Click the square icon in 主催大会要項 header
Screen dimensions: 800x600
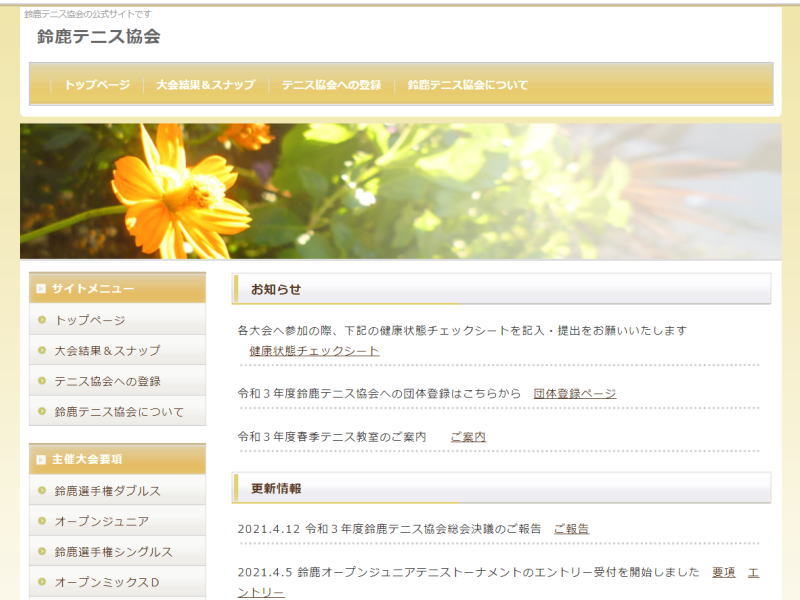click(x=41, y=460)
